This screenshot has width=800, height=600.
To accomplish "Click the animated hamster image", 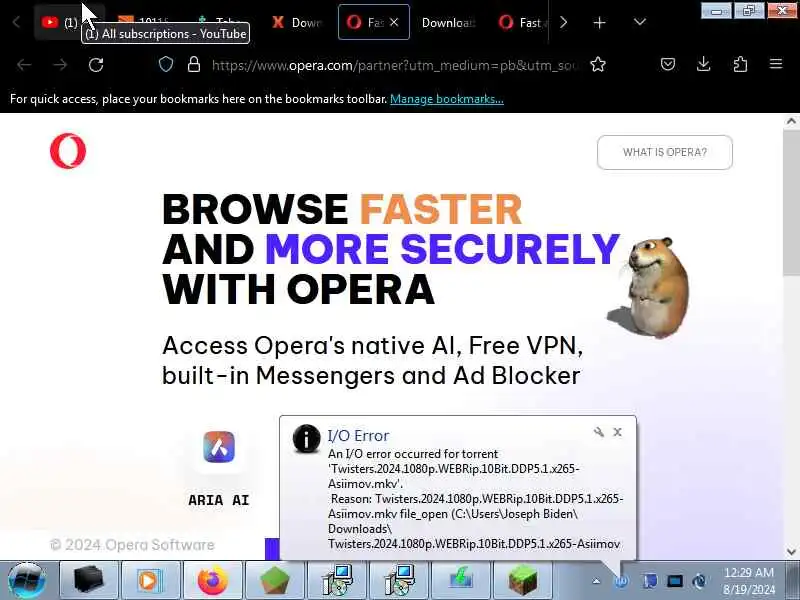I will click(x=651, y=288).
